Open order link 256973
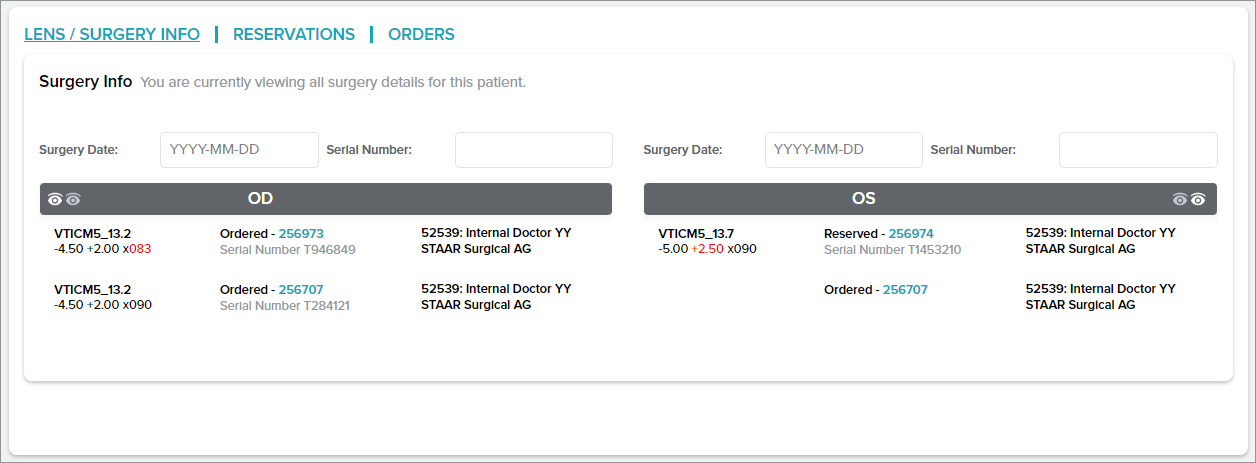 [301, 234]
